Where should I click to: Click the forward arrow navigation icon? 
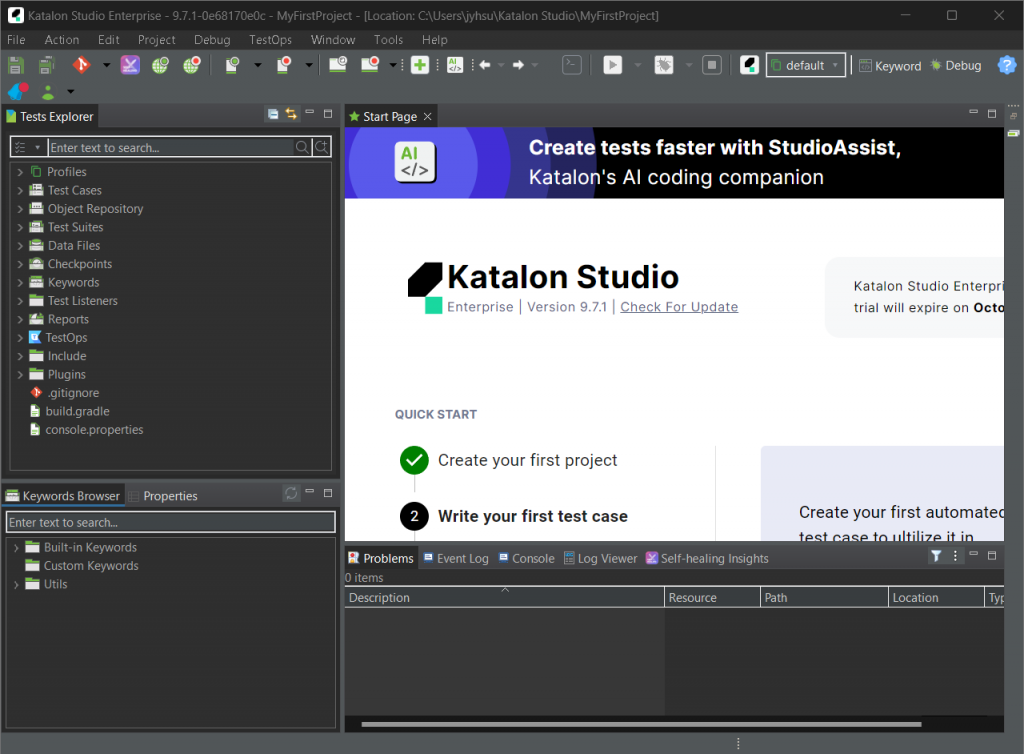click(x=518, y=65)
